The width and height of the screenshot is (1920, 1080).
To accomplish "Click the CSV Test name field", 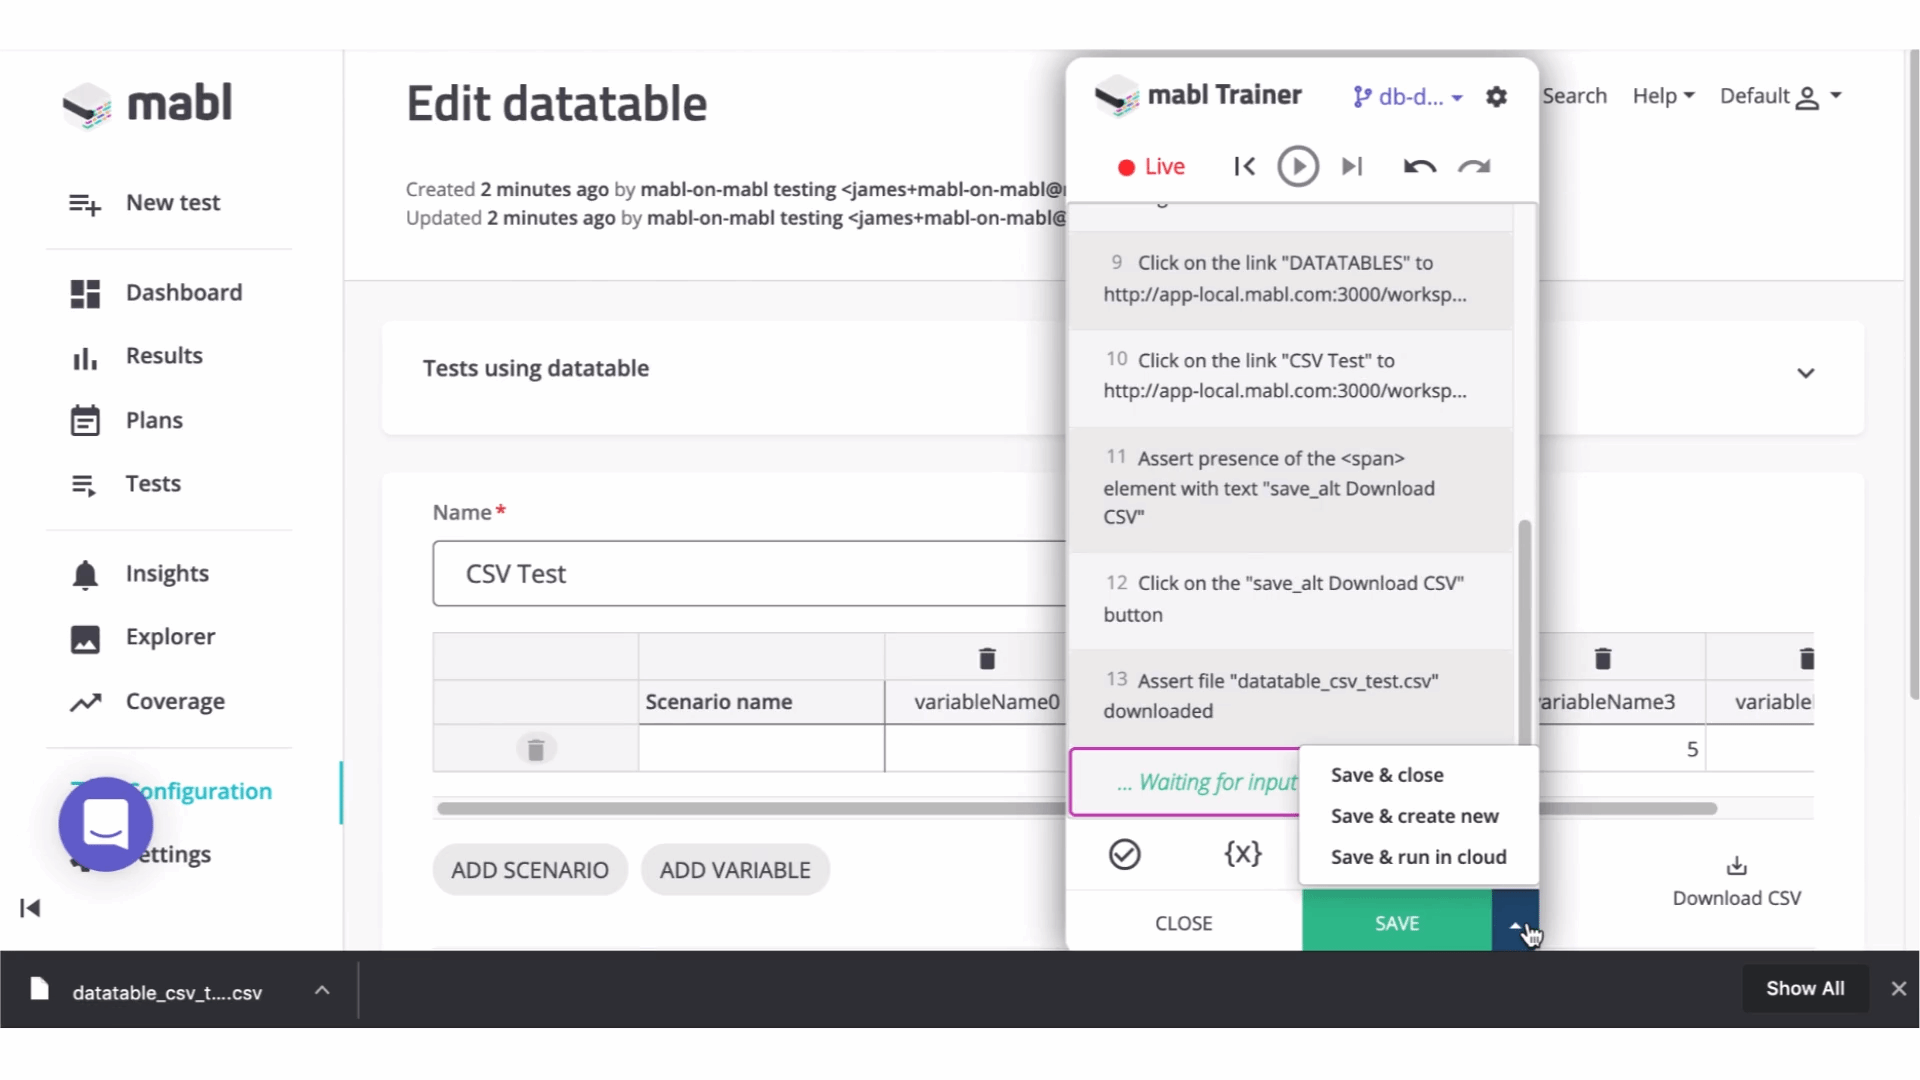I will 750,574.
